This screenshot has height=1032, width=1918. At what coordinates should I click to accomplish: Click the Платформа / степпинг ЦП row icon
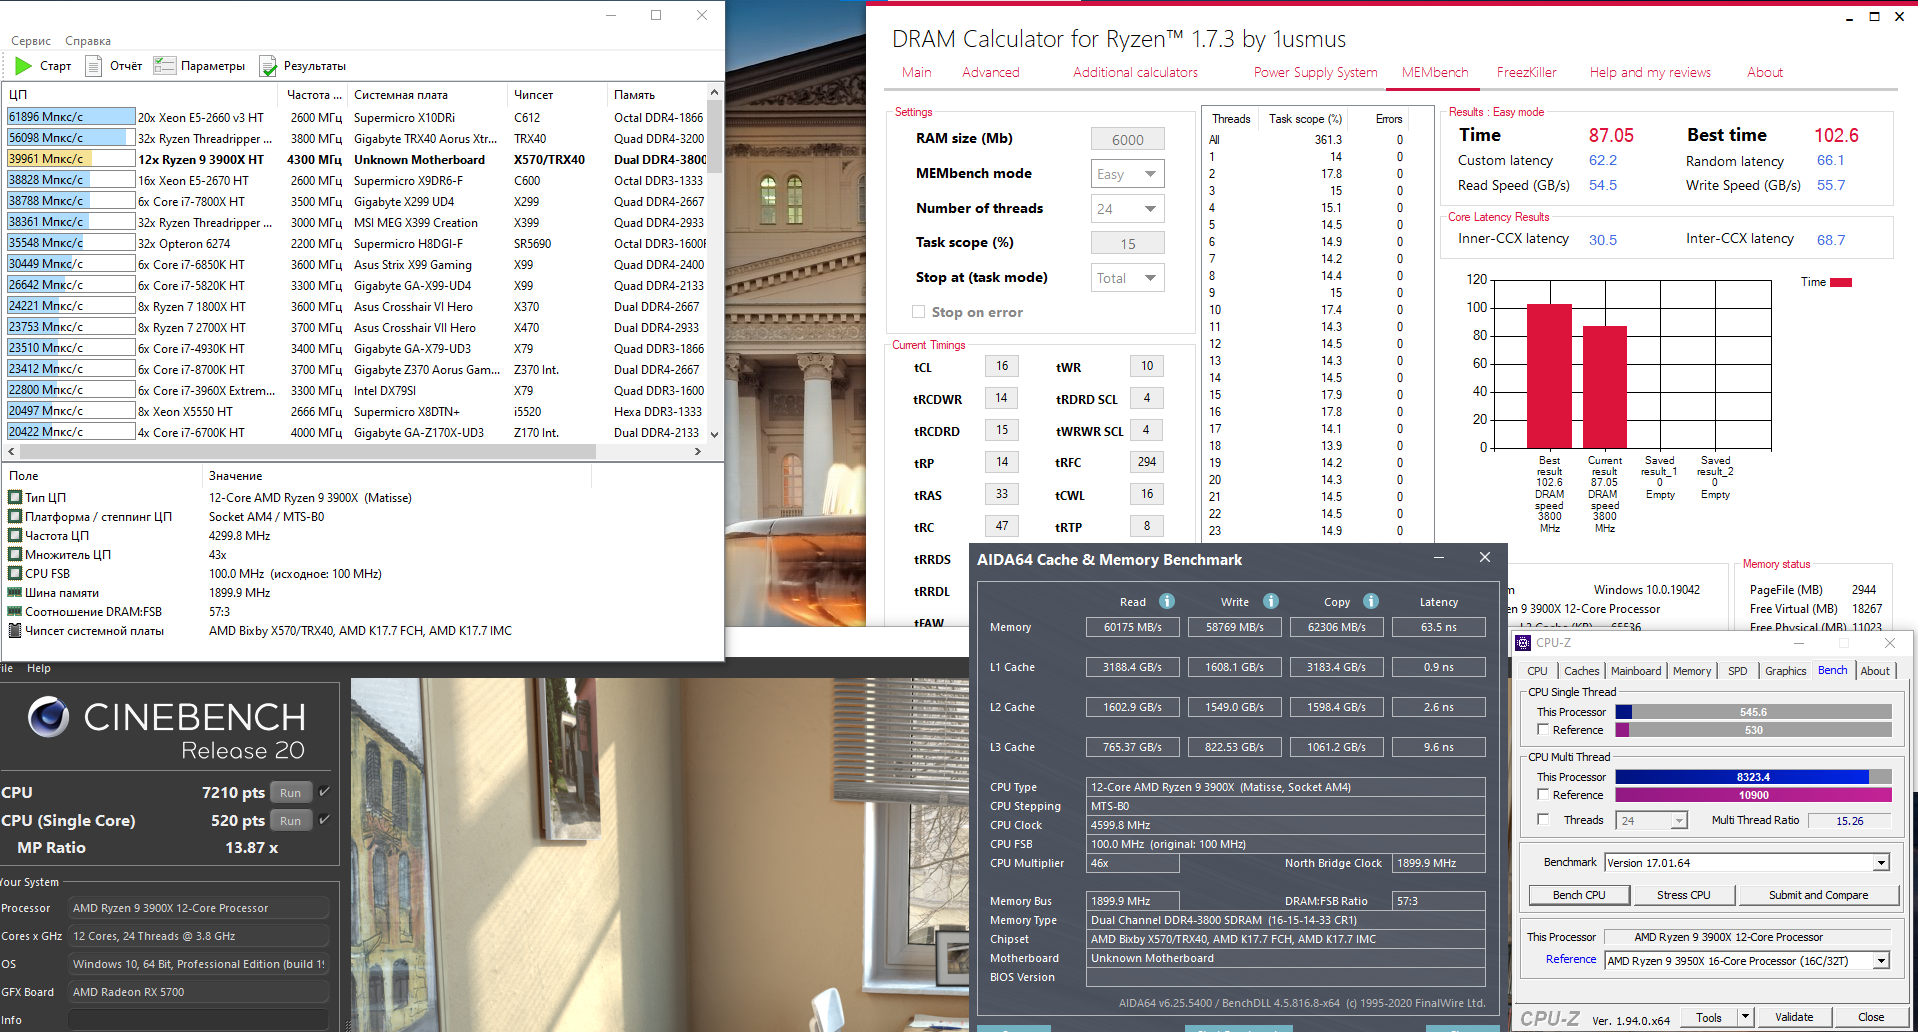[x=15, y=516]
